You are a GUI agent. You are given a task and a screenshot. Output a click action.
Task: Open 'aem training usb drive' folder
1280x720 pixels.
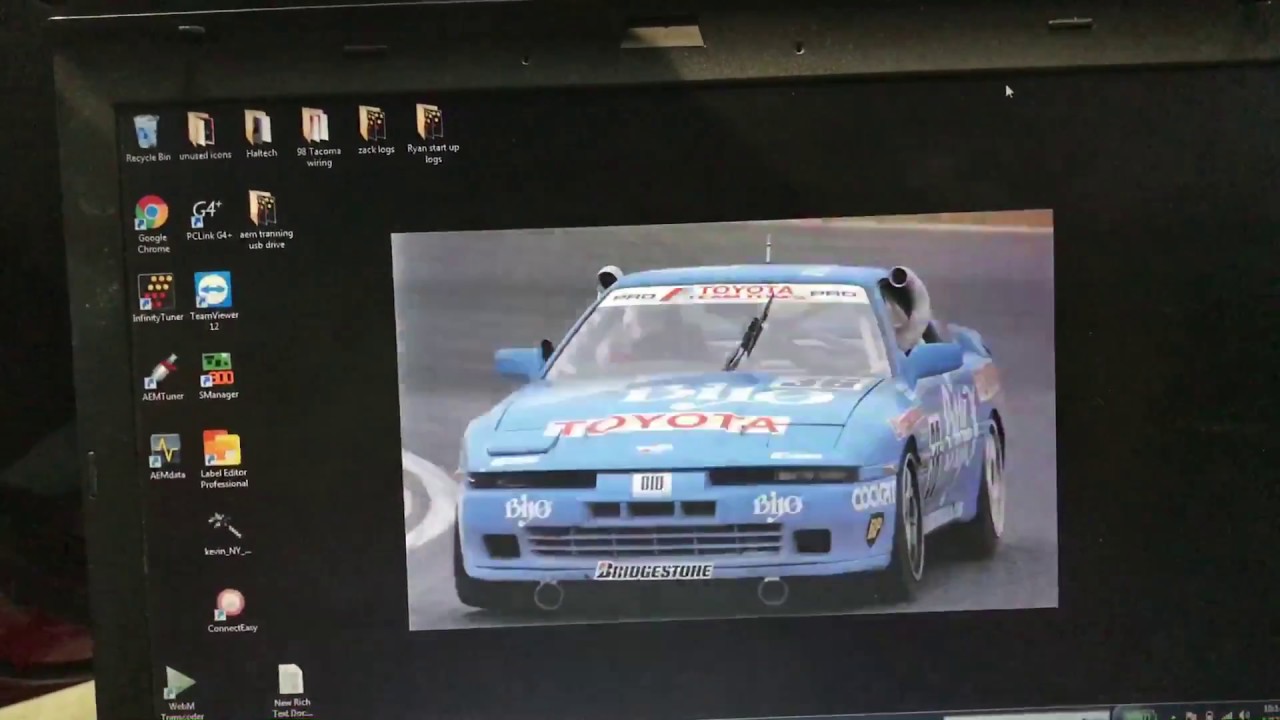[265, 220]
